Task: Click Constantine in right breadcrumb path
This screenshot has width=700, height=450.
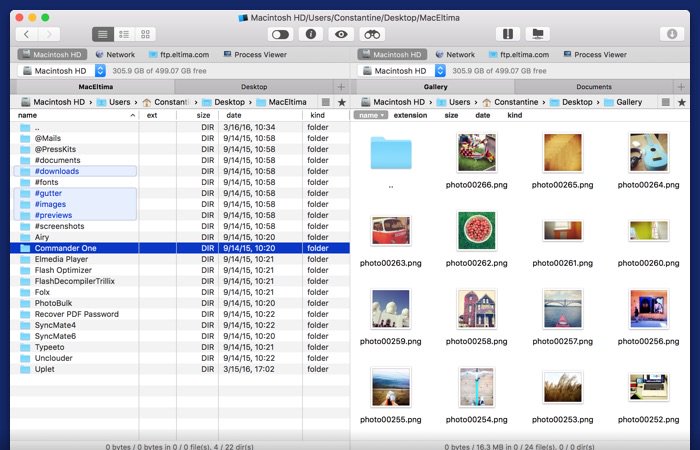Action: [510, 102]
